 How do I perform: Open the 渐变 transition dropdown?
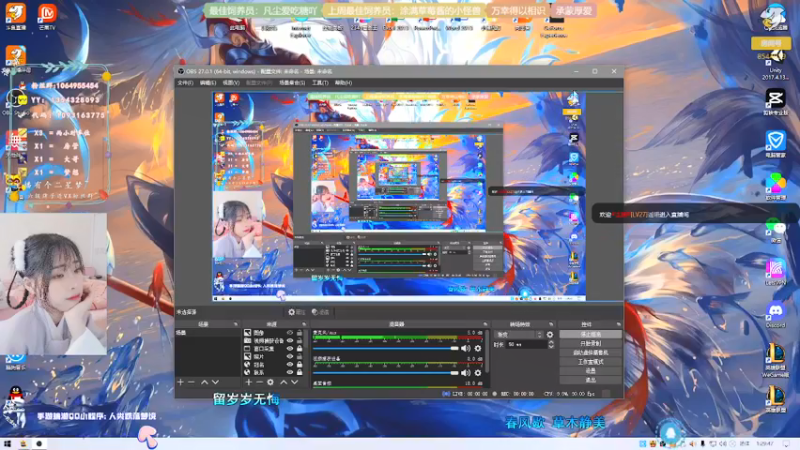[518, 335]
